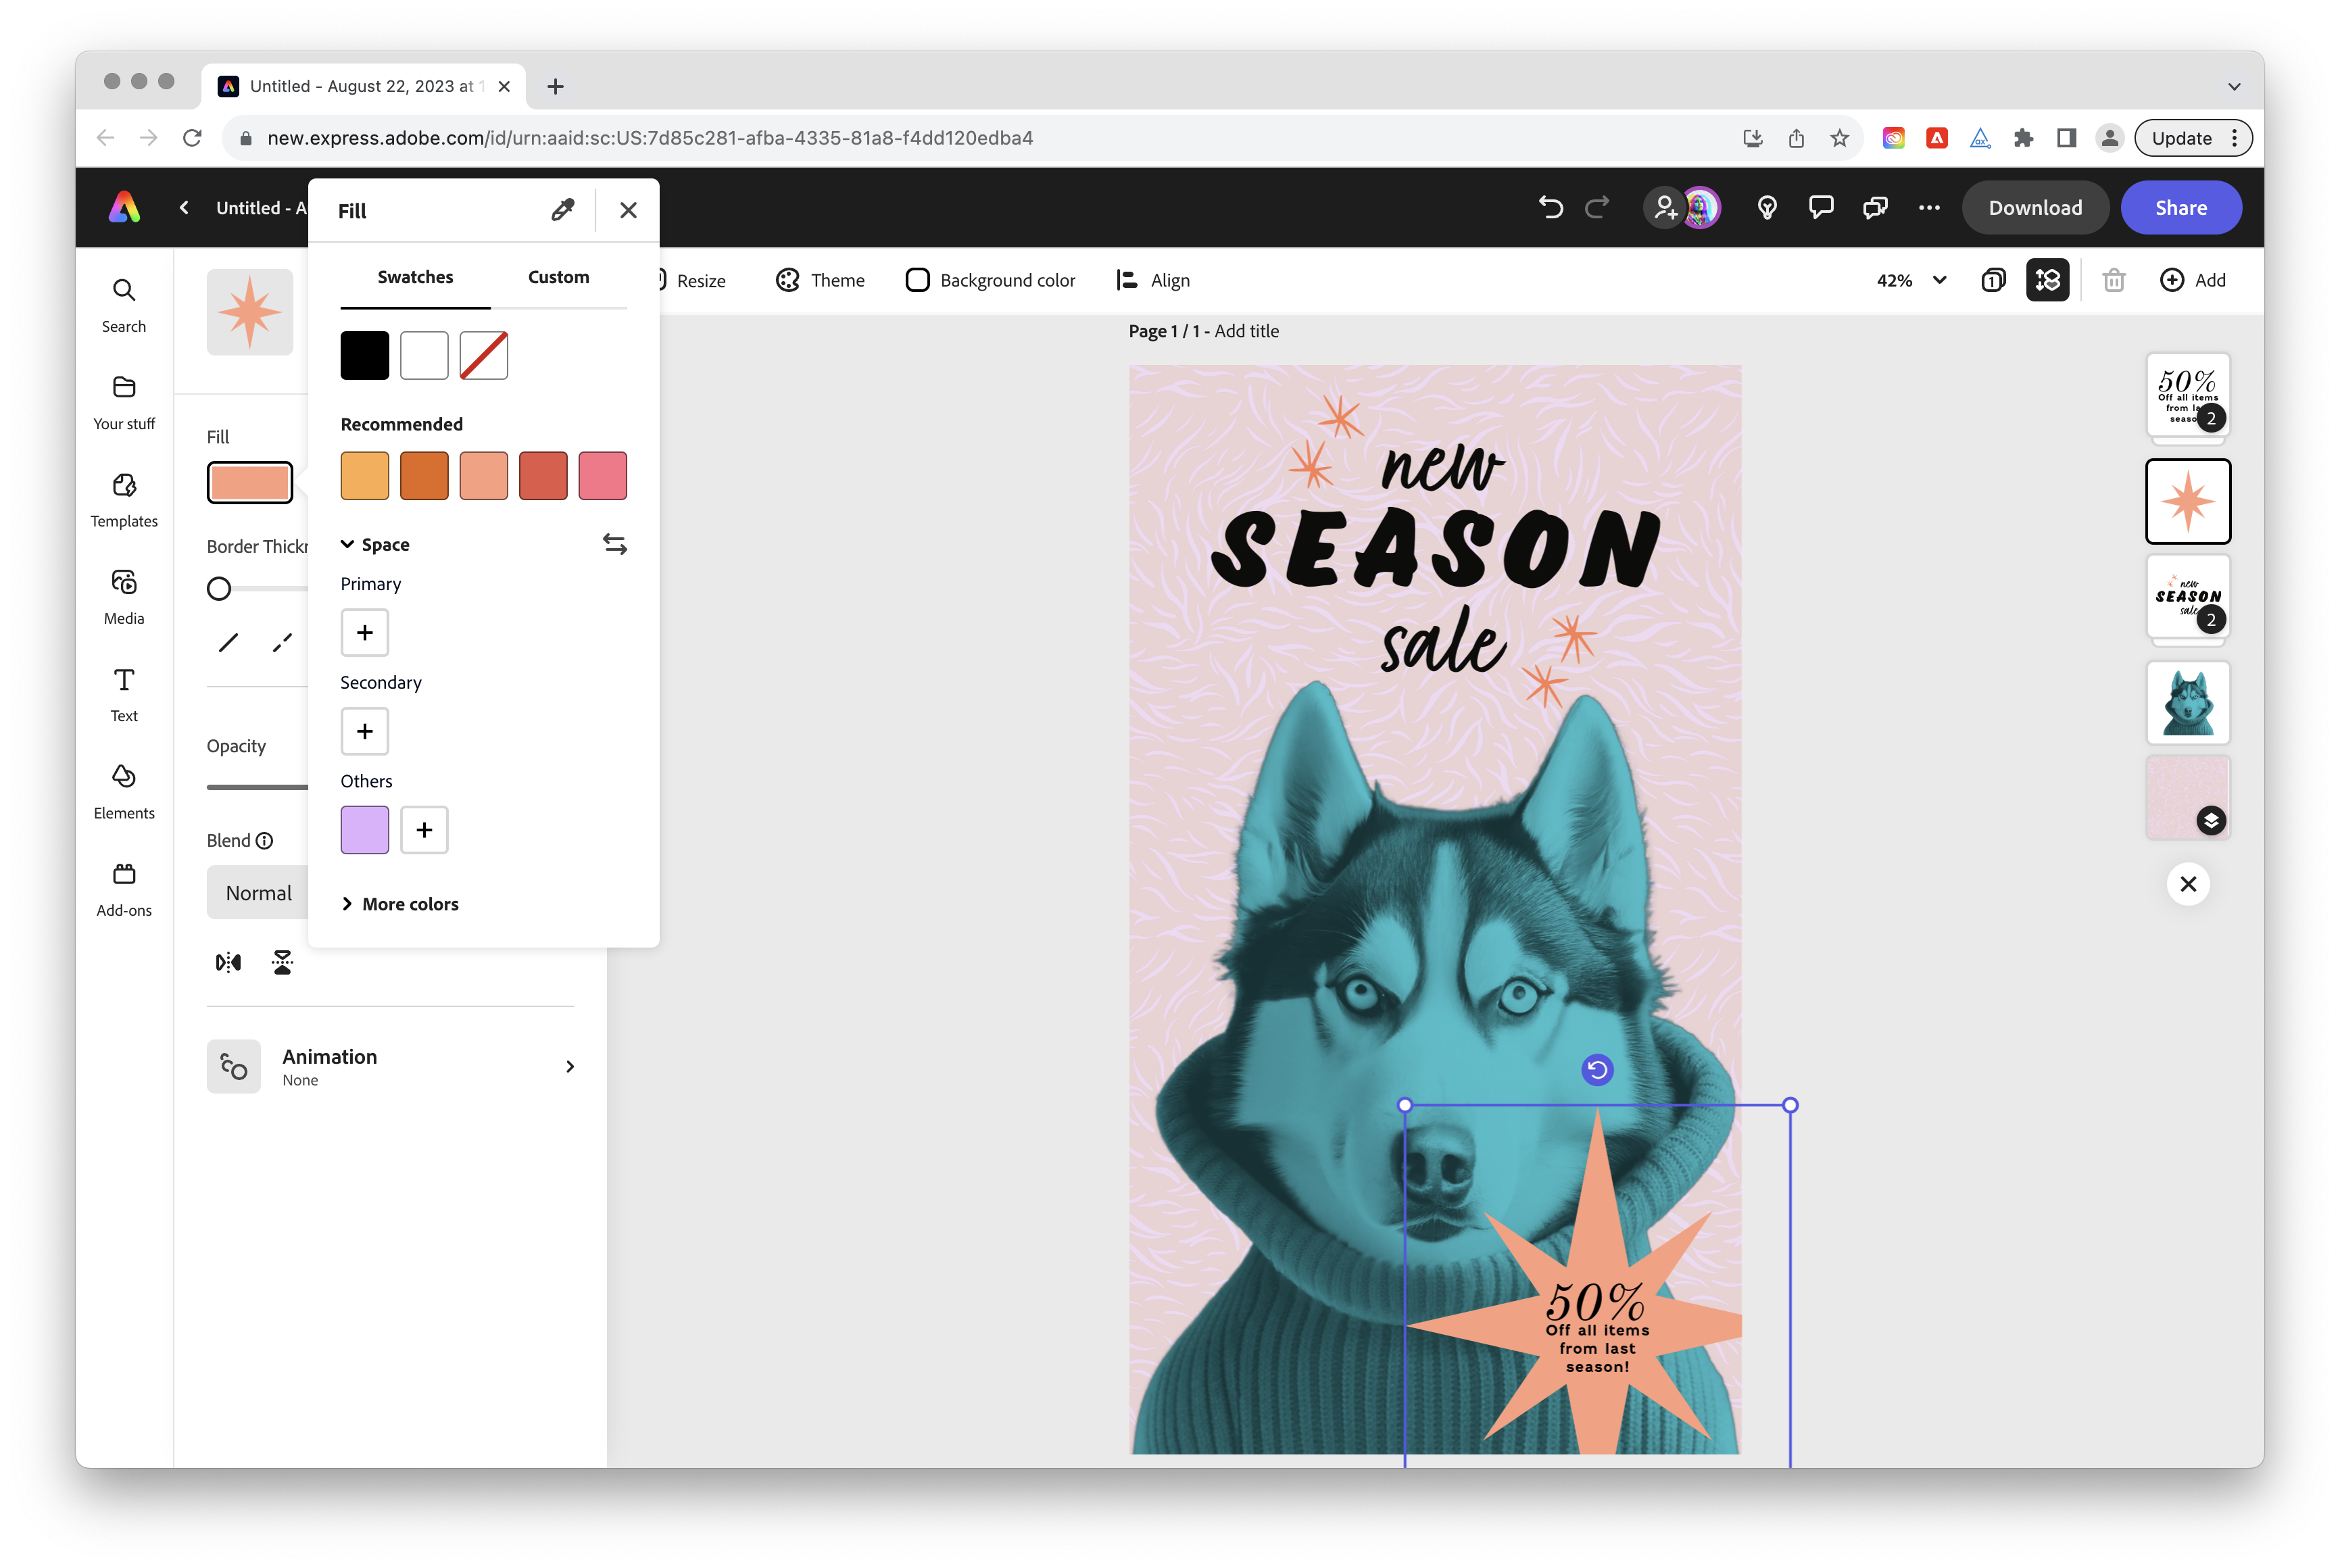This screenshot has width=2340, height=1568.
Task: Click the Download button
Action: [2034, 207]
